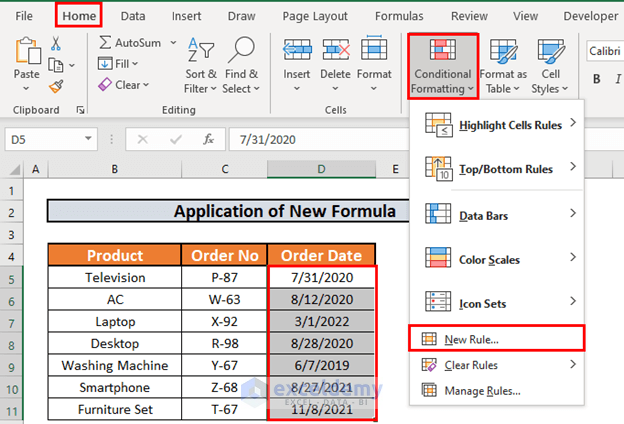
Task: Expand the Highlight Cells Rules submenu arrow
Action: coord(573,123)
